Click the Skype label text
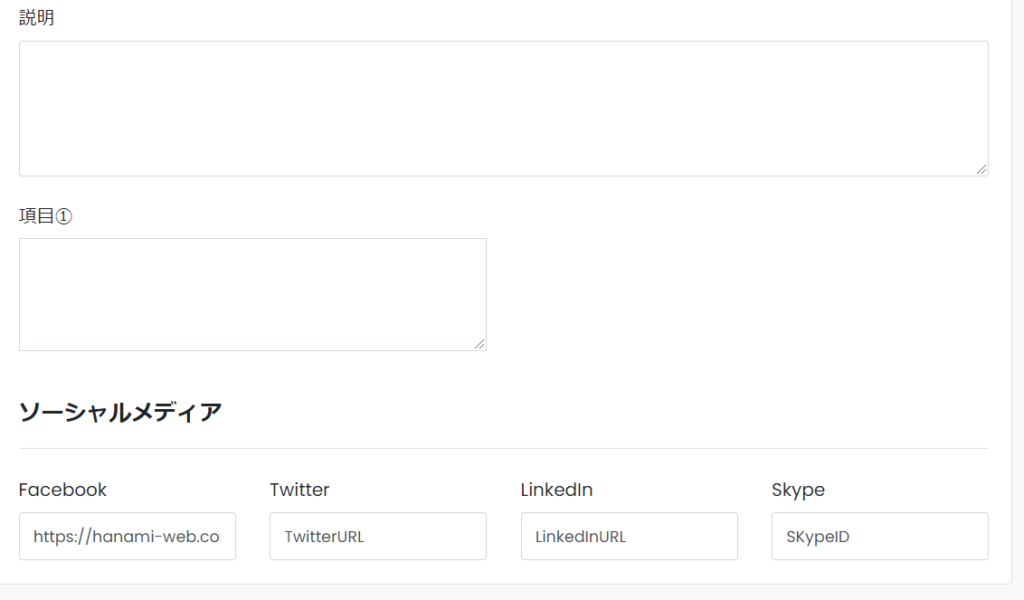Viewport: 1024px width, 600px height. (x=798, y=490)
